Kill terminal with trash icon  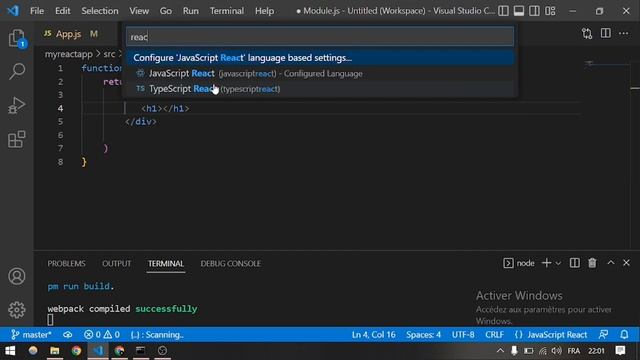click(592, 263)
